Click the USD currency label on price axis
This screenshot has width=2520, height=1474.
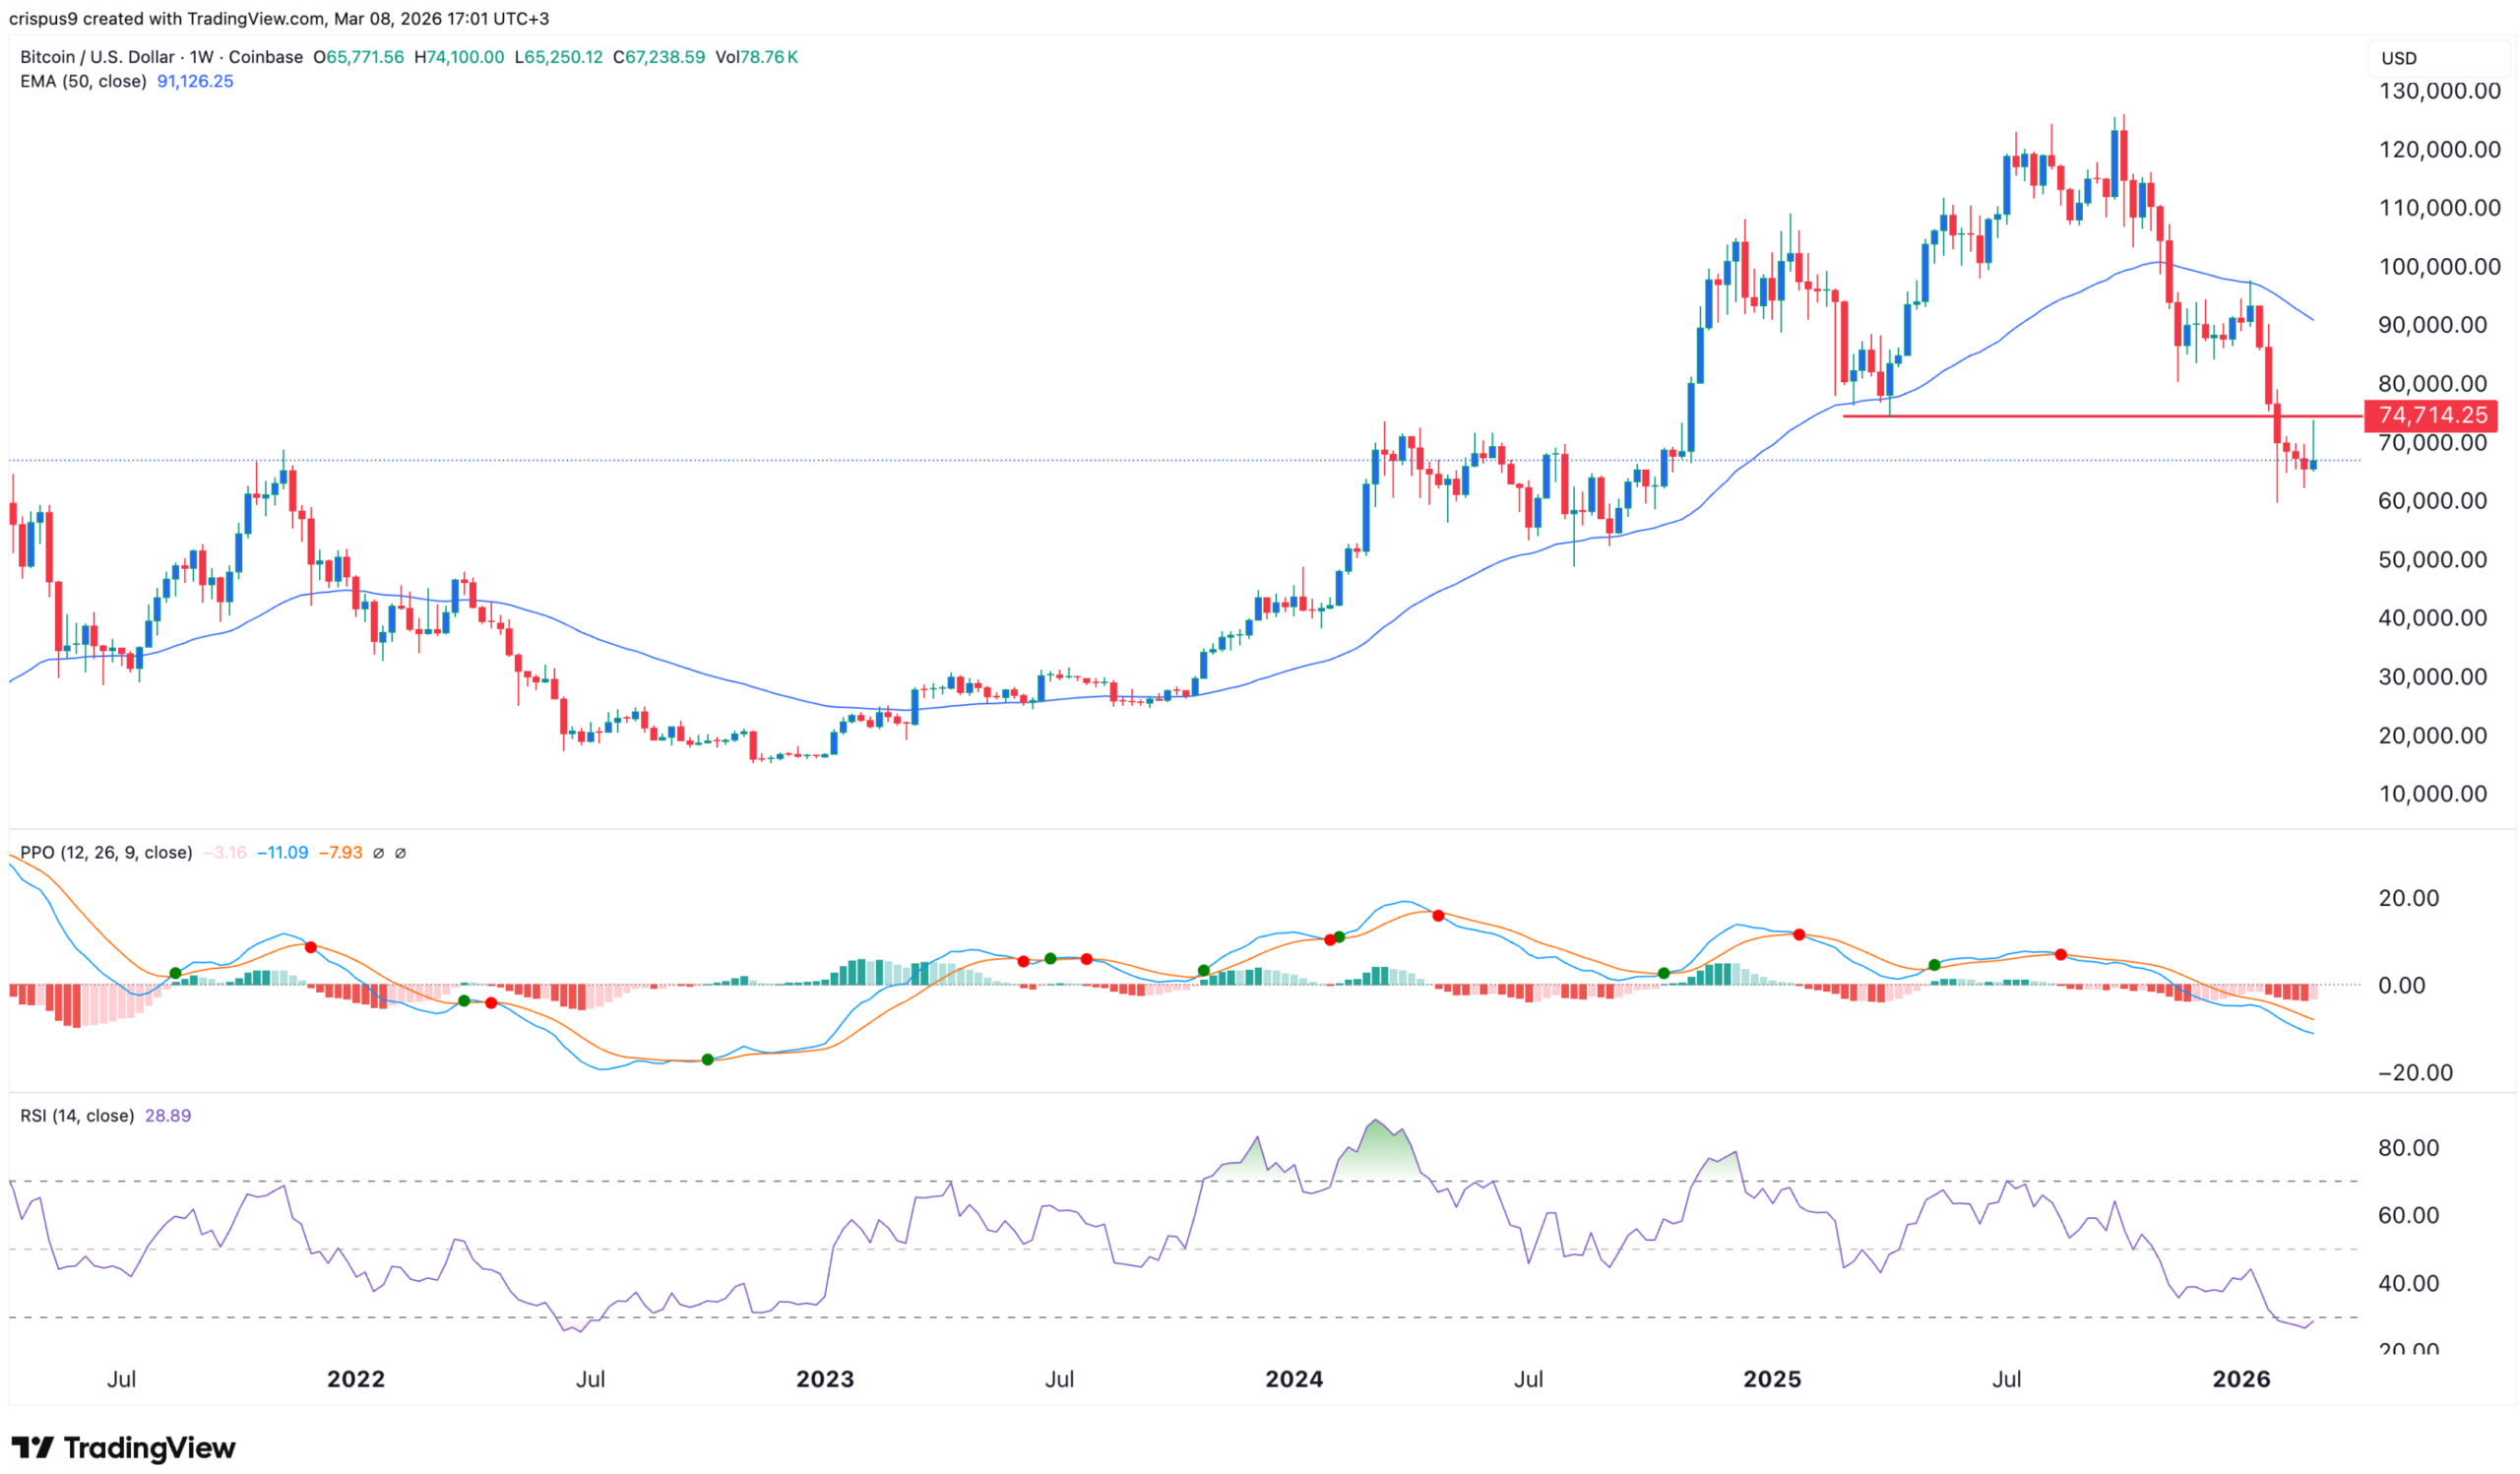pos(2398,58)
